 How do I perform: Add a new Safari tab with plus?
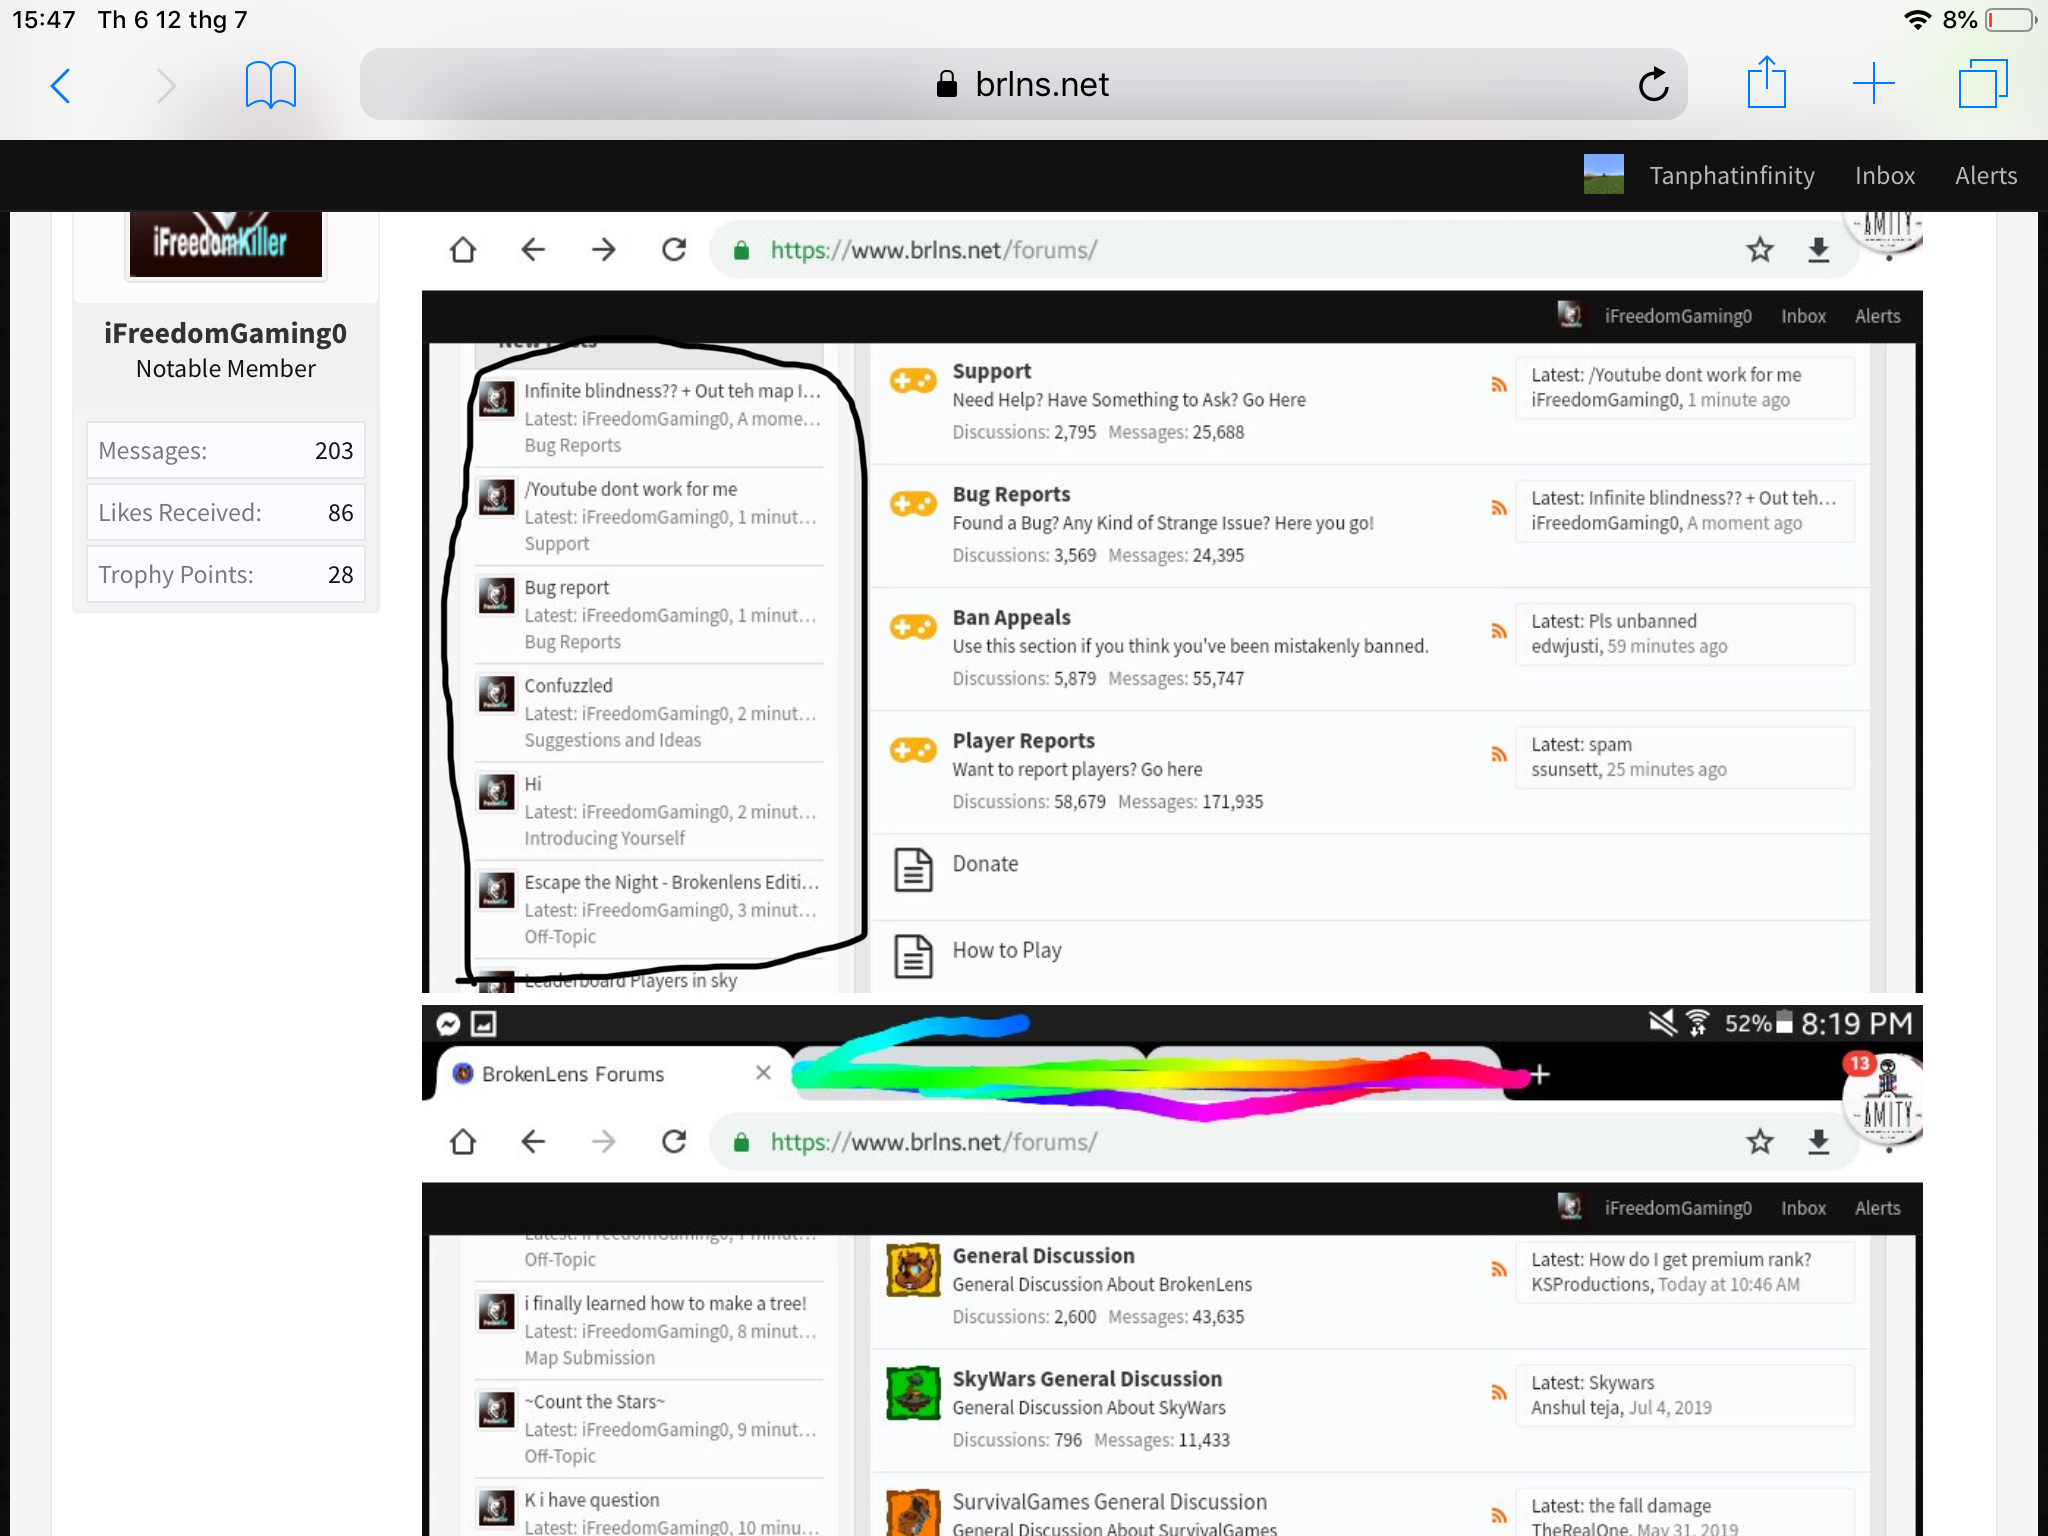[1873, 84]
